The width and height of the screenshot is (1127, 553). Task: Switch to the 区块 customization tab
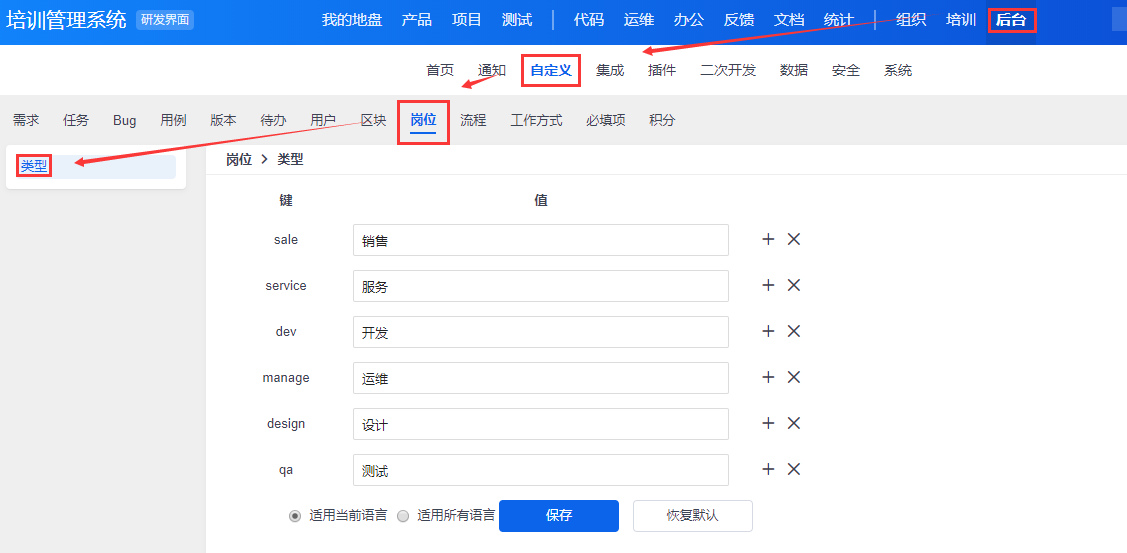[x=373, y=120]
